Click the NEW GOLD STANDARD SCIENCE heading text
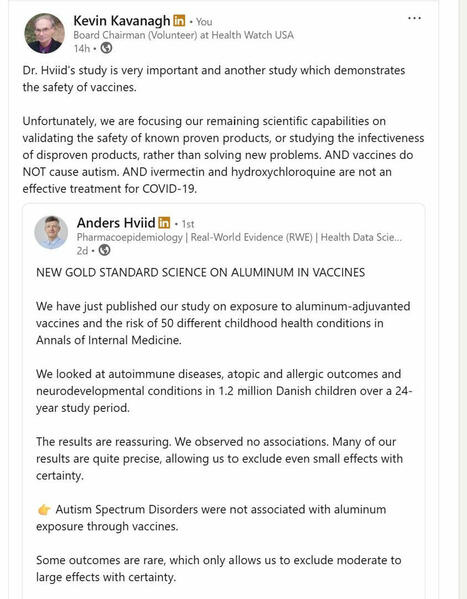467x599 pixels. coord(201,272)
